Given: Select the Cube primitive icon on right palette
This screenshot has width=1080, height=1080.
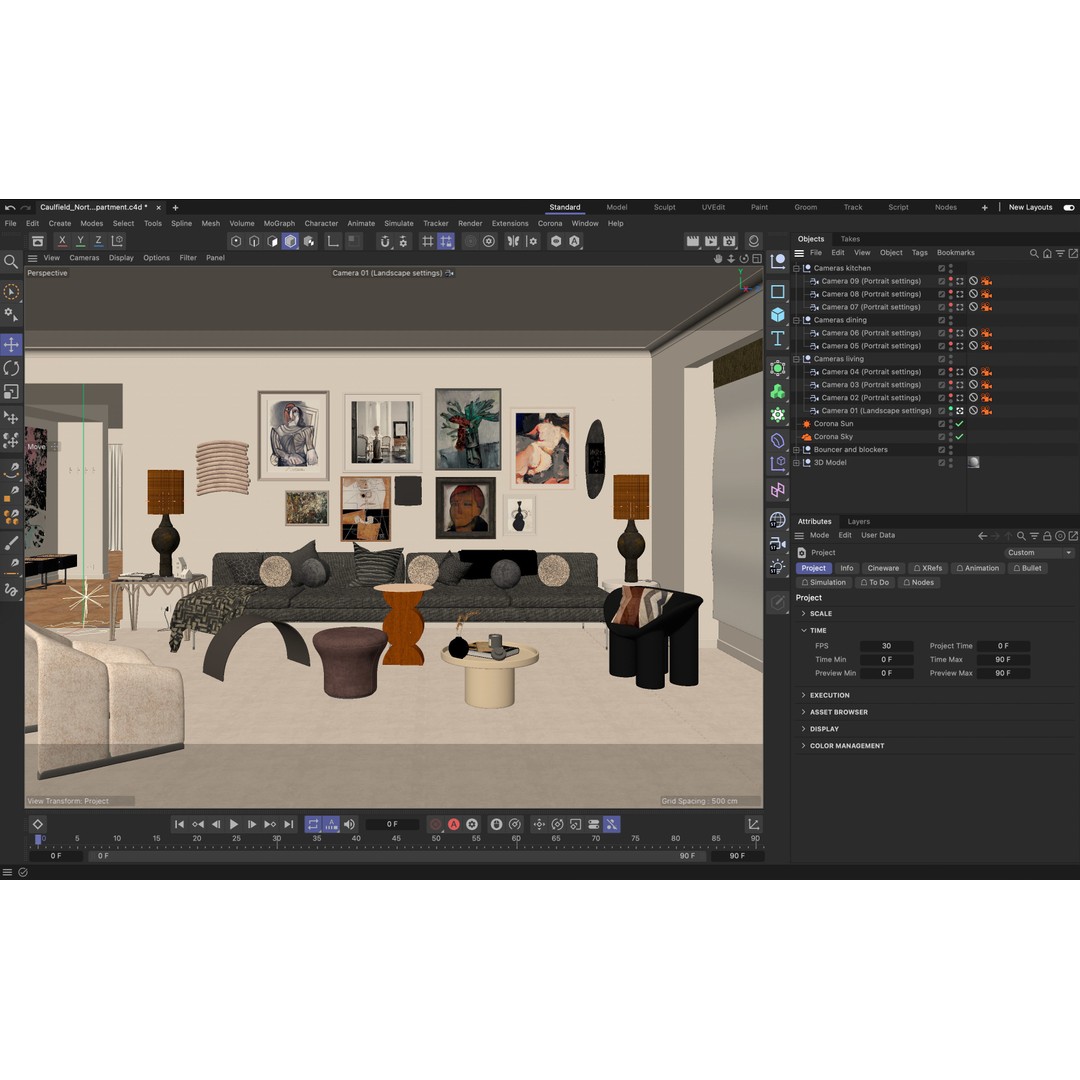Looking at the screenshot, I should click(x=778, y=314).
